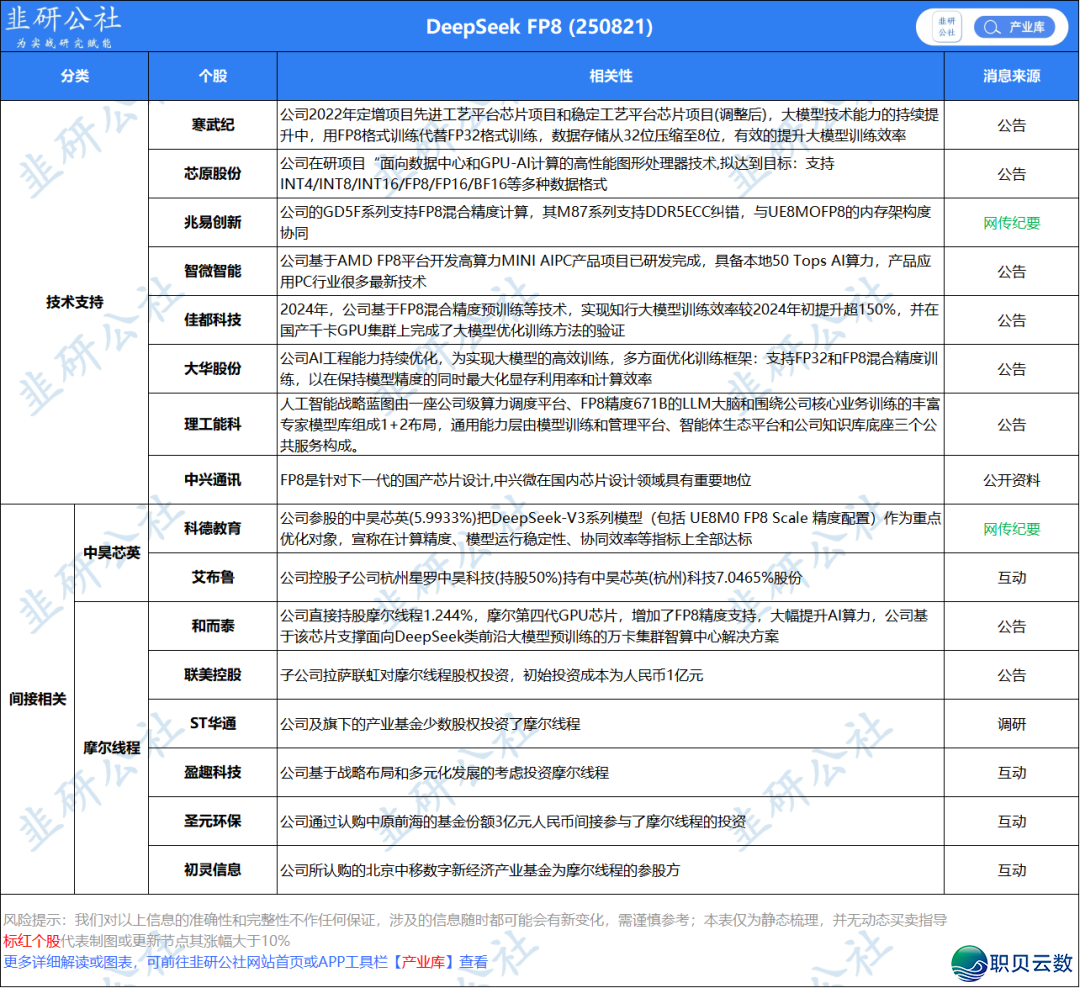Click the 摩尔线程 subcategory cell
Viewport: 1080px width, 988px height.
[112, 748]
